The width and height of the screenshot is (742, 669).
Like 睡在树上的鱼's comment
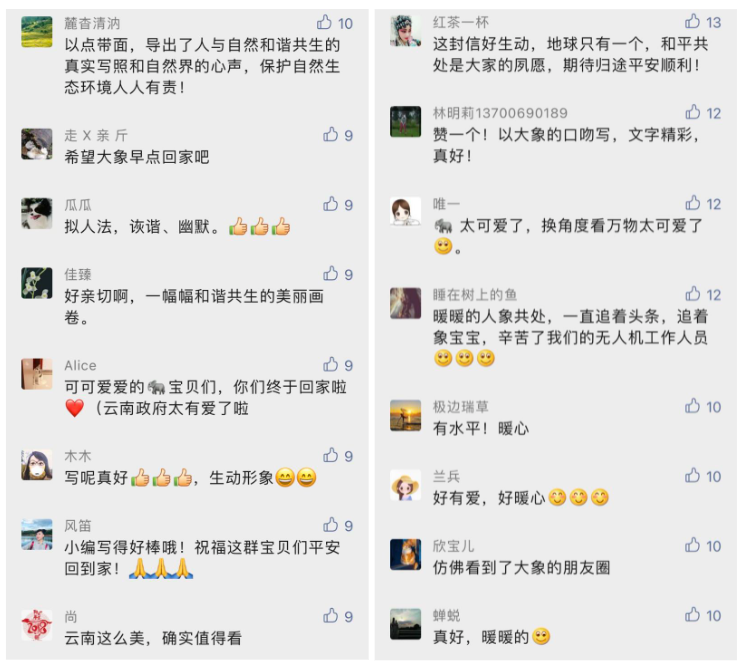coord(693,294)
